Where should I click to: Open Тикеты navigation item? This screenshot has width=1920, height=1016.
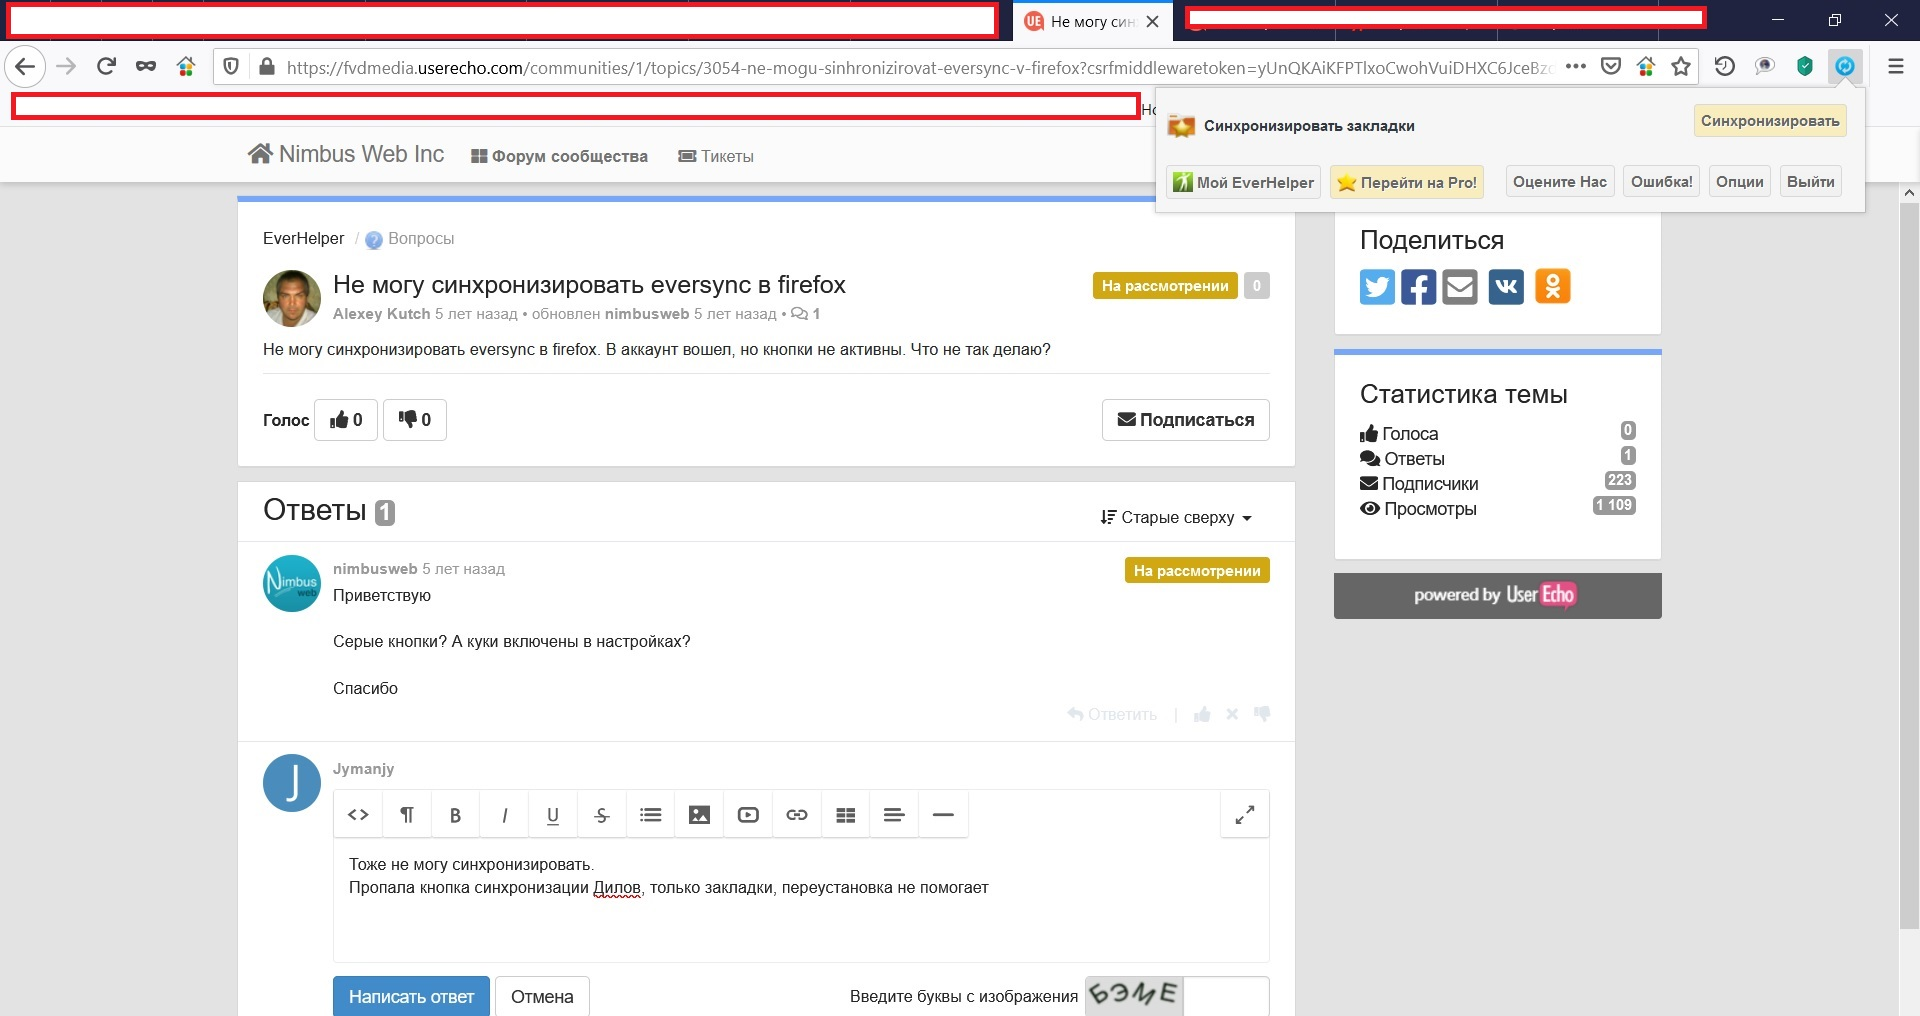coord(716,156)
